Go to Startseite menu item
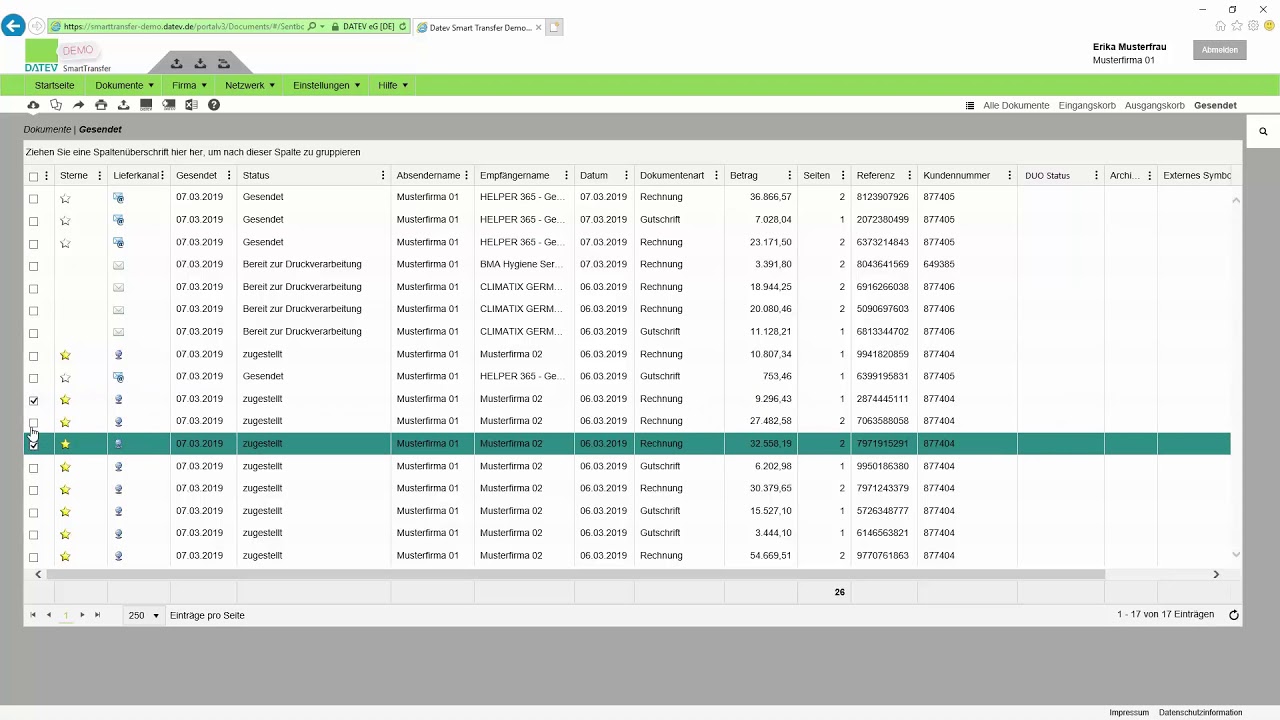 coord(54,86)
